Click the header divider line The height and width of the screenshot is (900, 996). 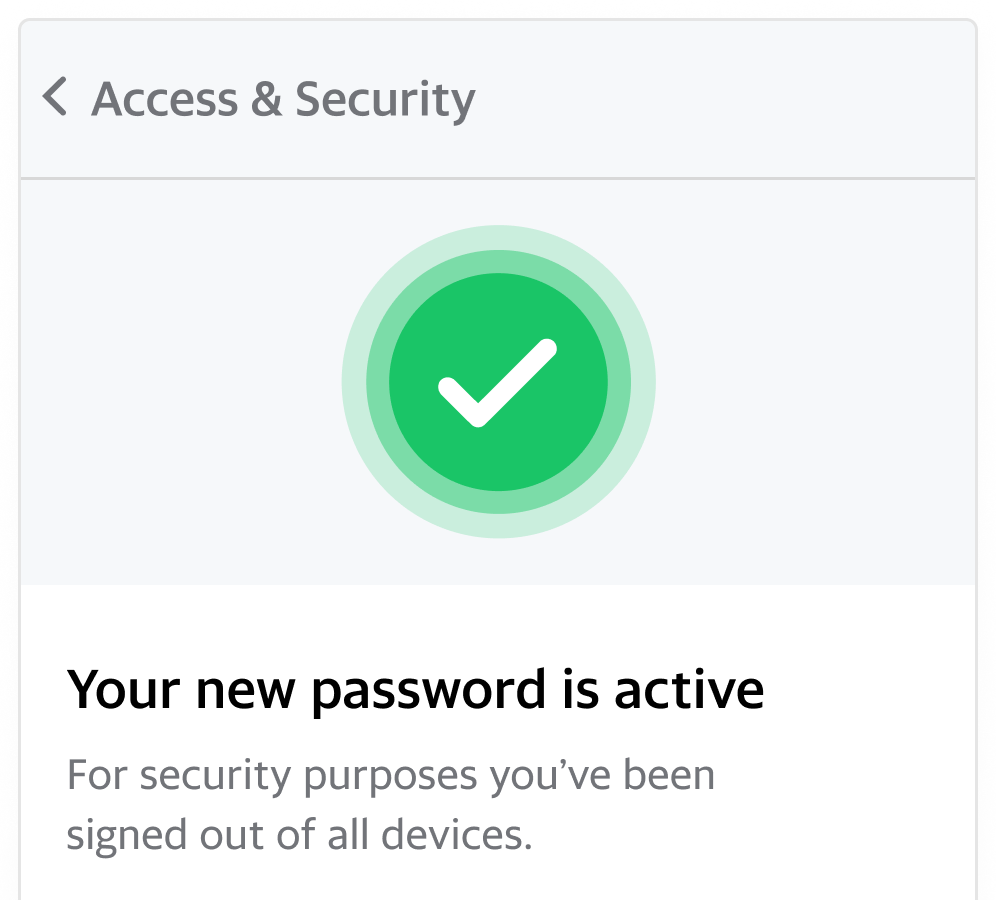[498, 179]
